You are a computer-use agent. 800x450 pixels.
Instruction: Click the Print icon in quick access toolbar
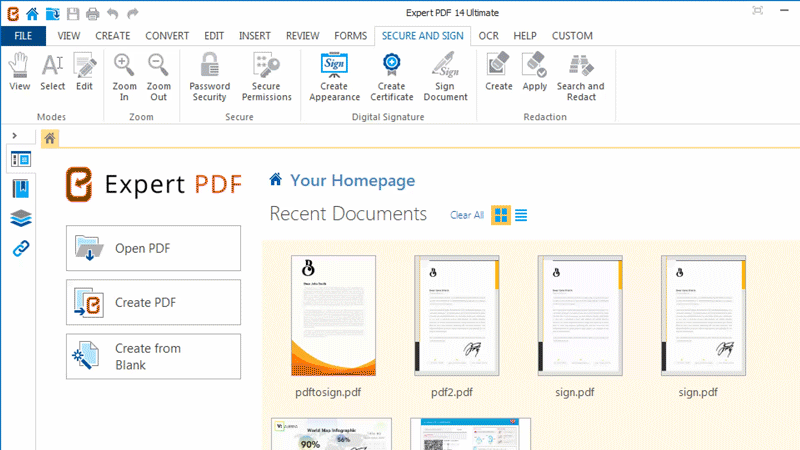(92, 14)
